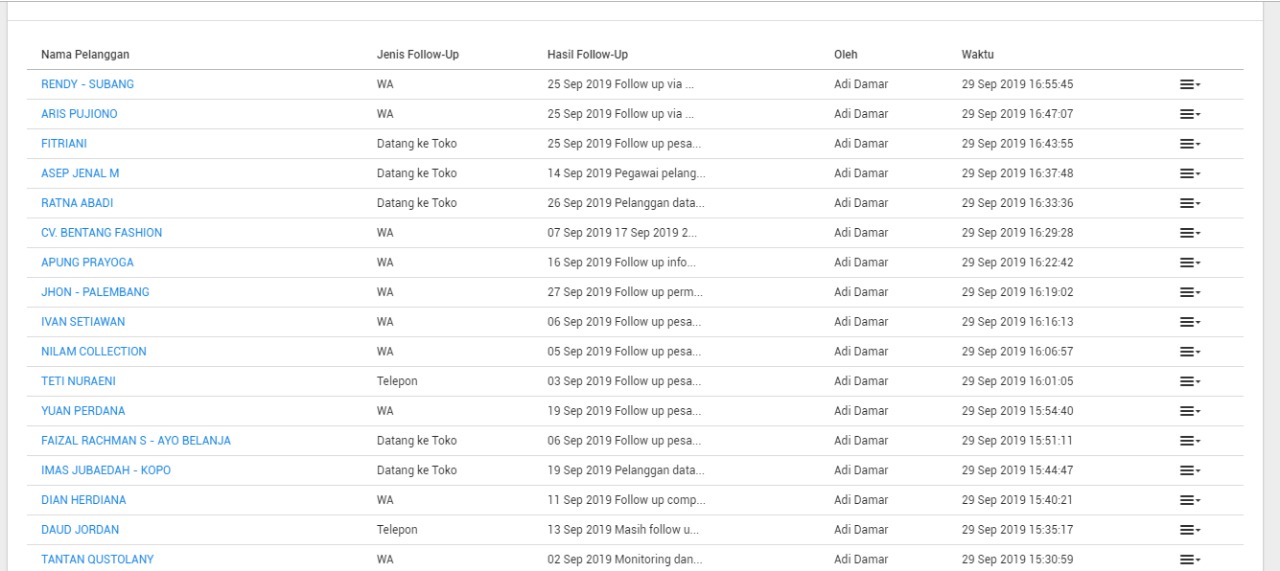Open customer link DAUD JORDAN
The height and width of the screenshot is (571, 1280).
(x=80, y=529)
